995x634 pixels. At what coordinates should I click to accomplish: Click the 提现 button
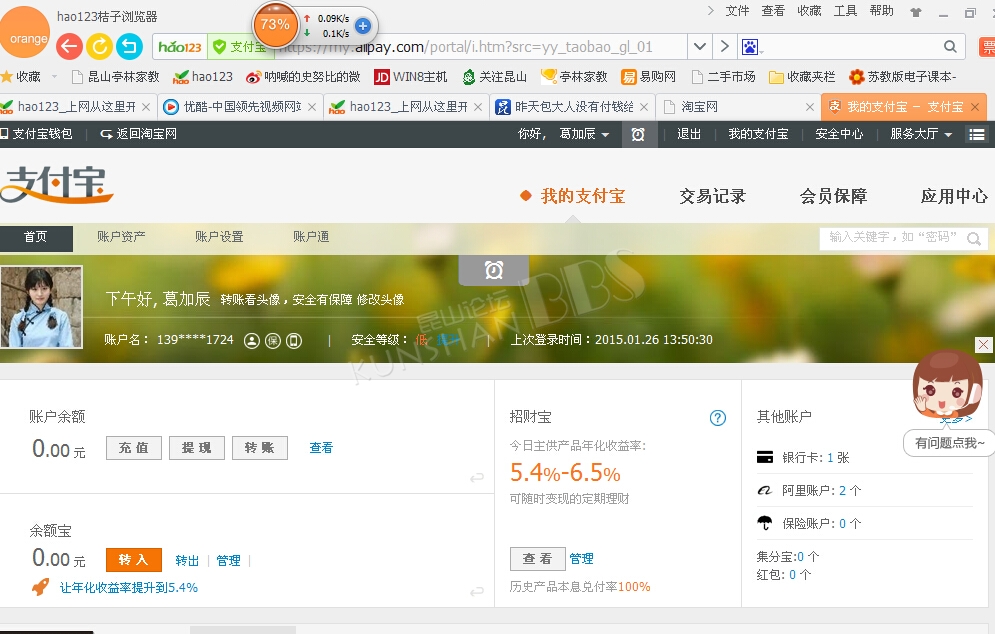click(x=197, y=448)
